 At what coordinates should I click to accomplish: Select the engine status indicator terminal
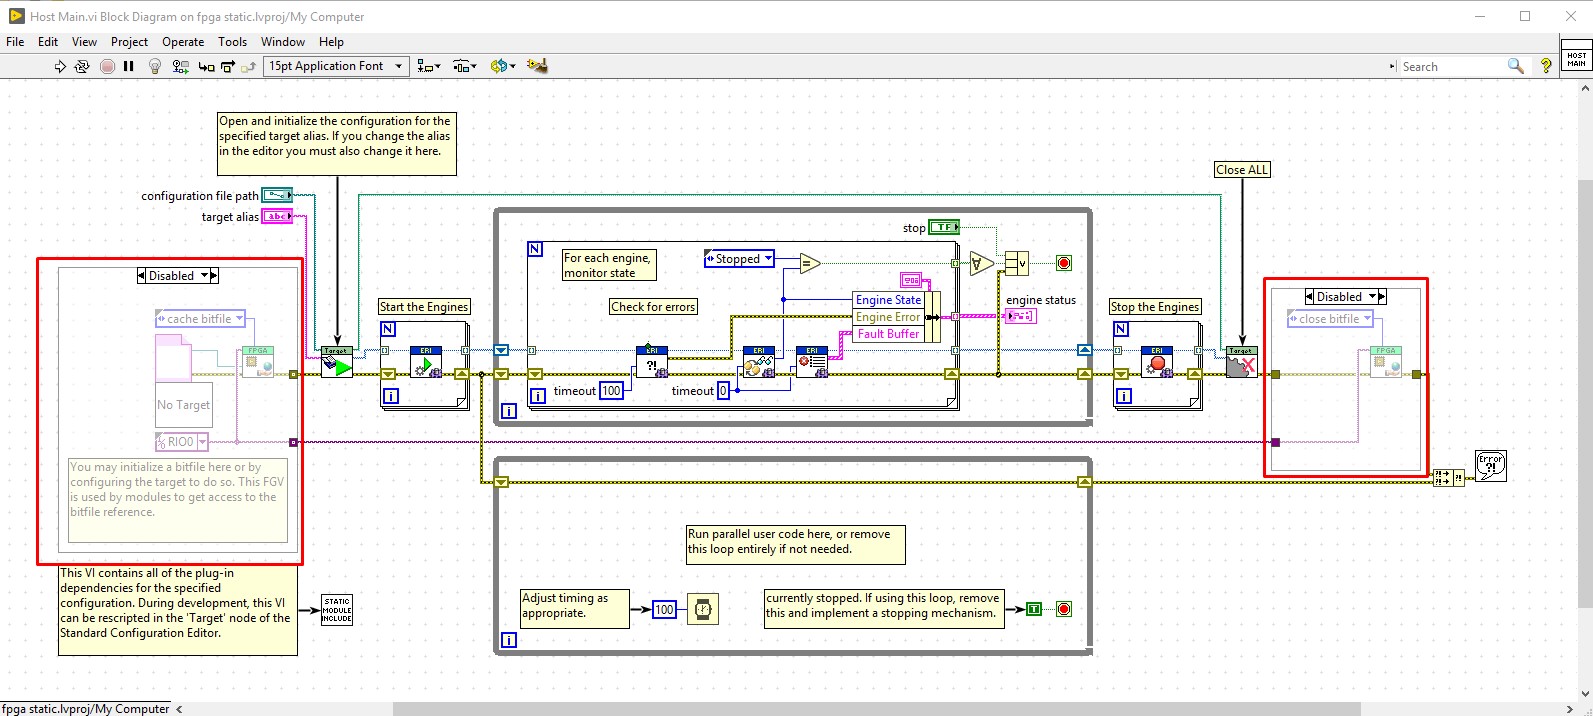1021,316
